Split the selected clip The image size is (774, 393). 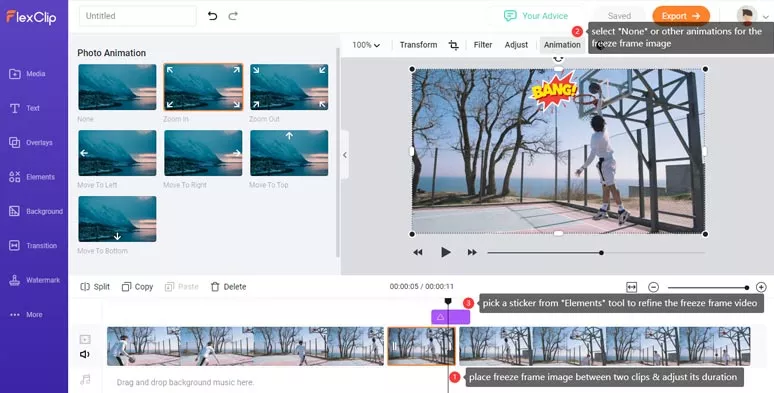pyautogui.click(x=95, y=287)
